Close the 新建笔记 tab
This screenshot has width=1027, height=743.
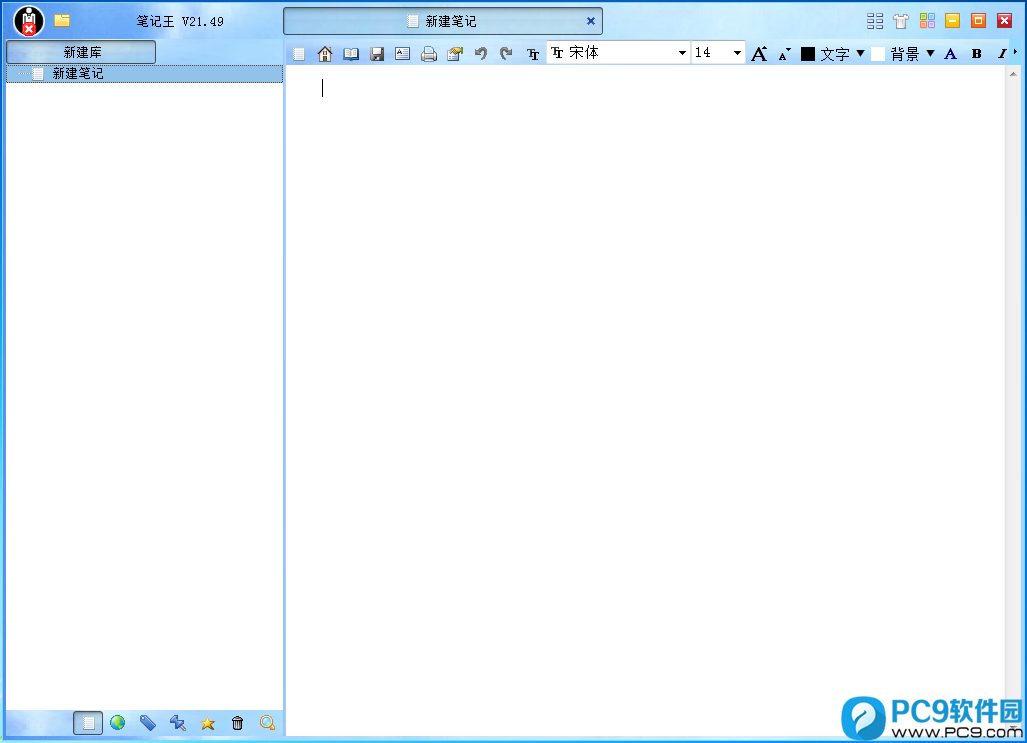(x=591, y=21)
